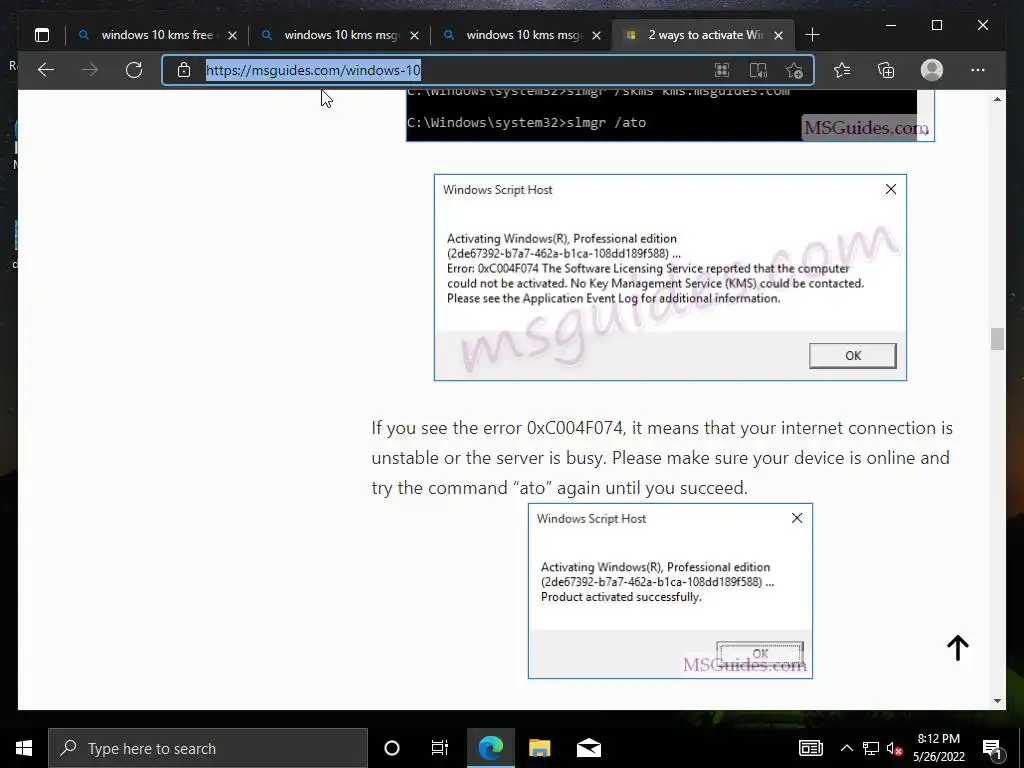Close the second "windows 10 kms msg" tab

[415, 35]
